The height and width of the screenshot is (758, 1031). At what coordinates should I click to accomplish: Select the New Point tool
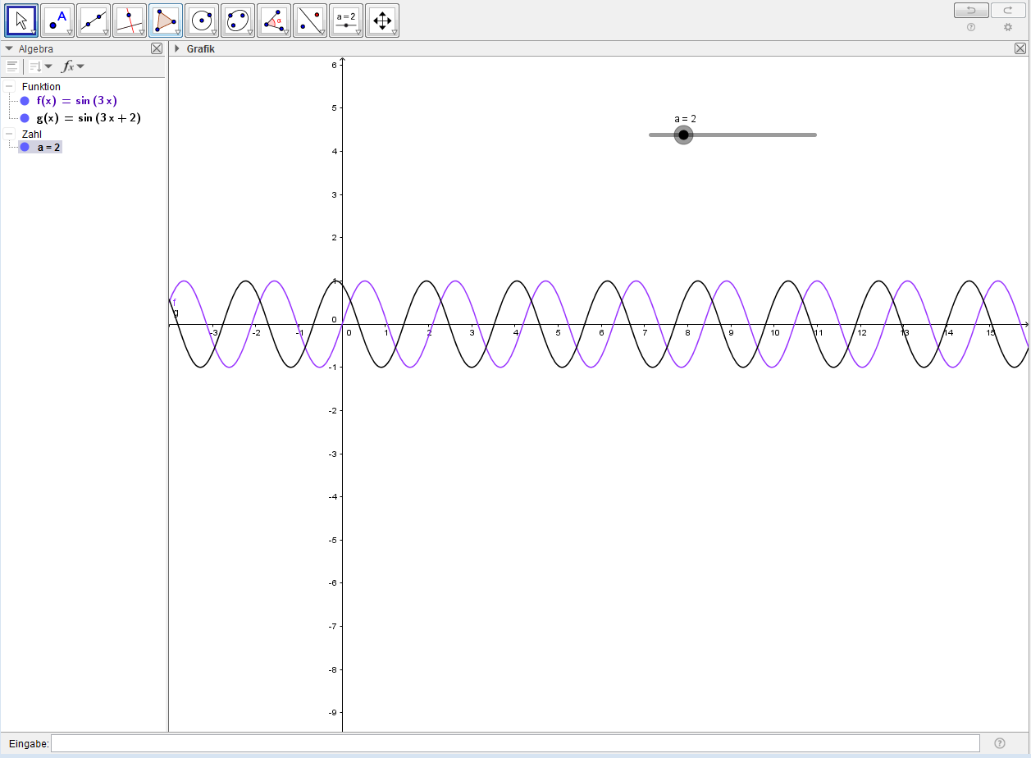(x=57, y=20)
